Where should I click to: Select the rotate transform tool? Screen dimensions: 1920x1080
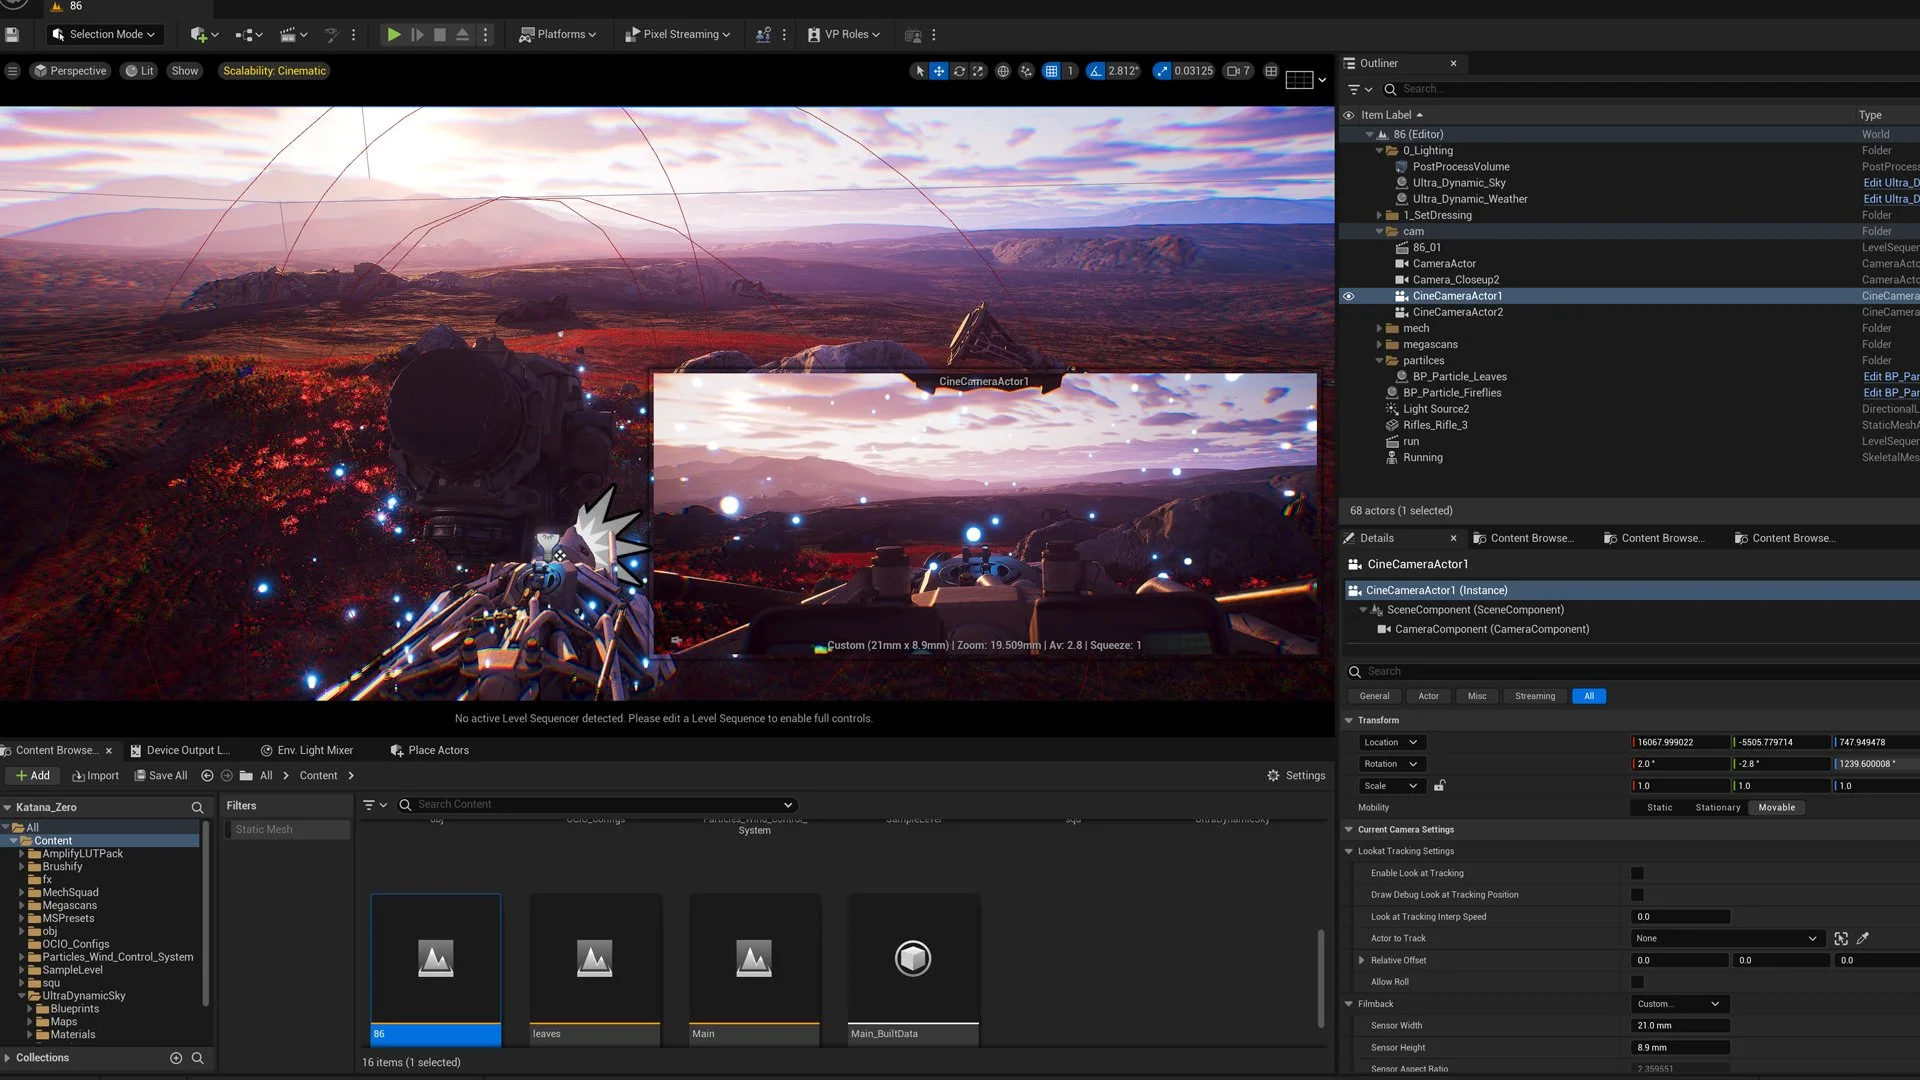959,71
